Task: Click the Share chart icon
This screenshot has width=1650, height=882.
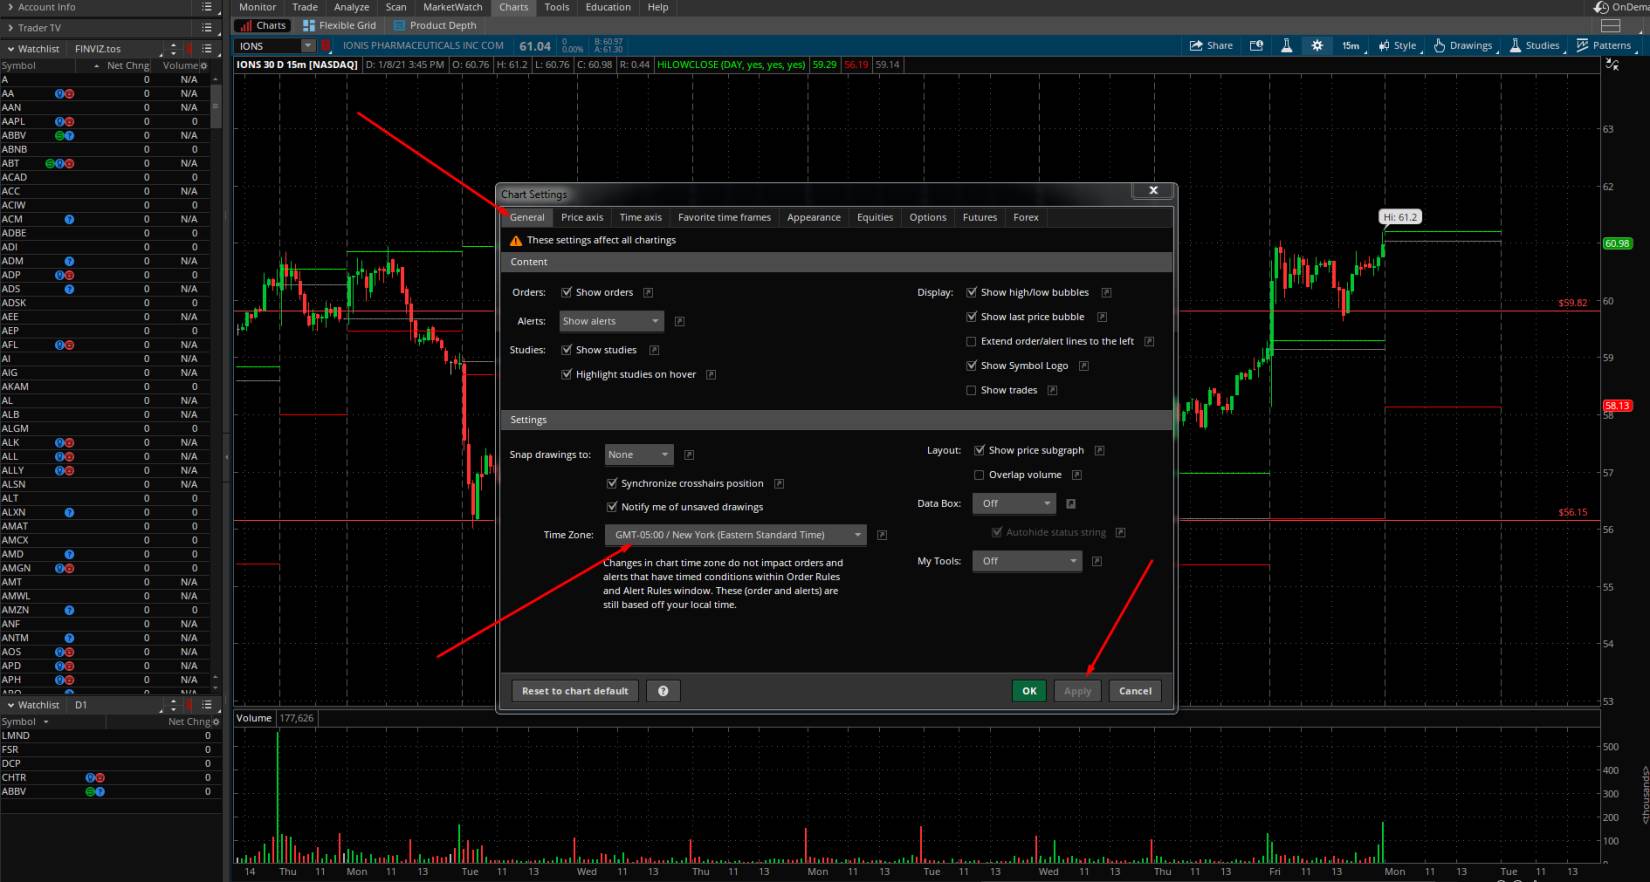Action: [1211, 46]
